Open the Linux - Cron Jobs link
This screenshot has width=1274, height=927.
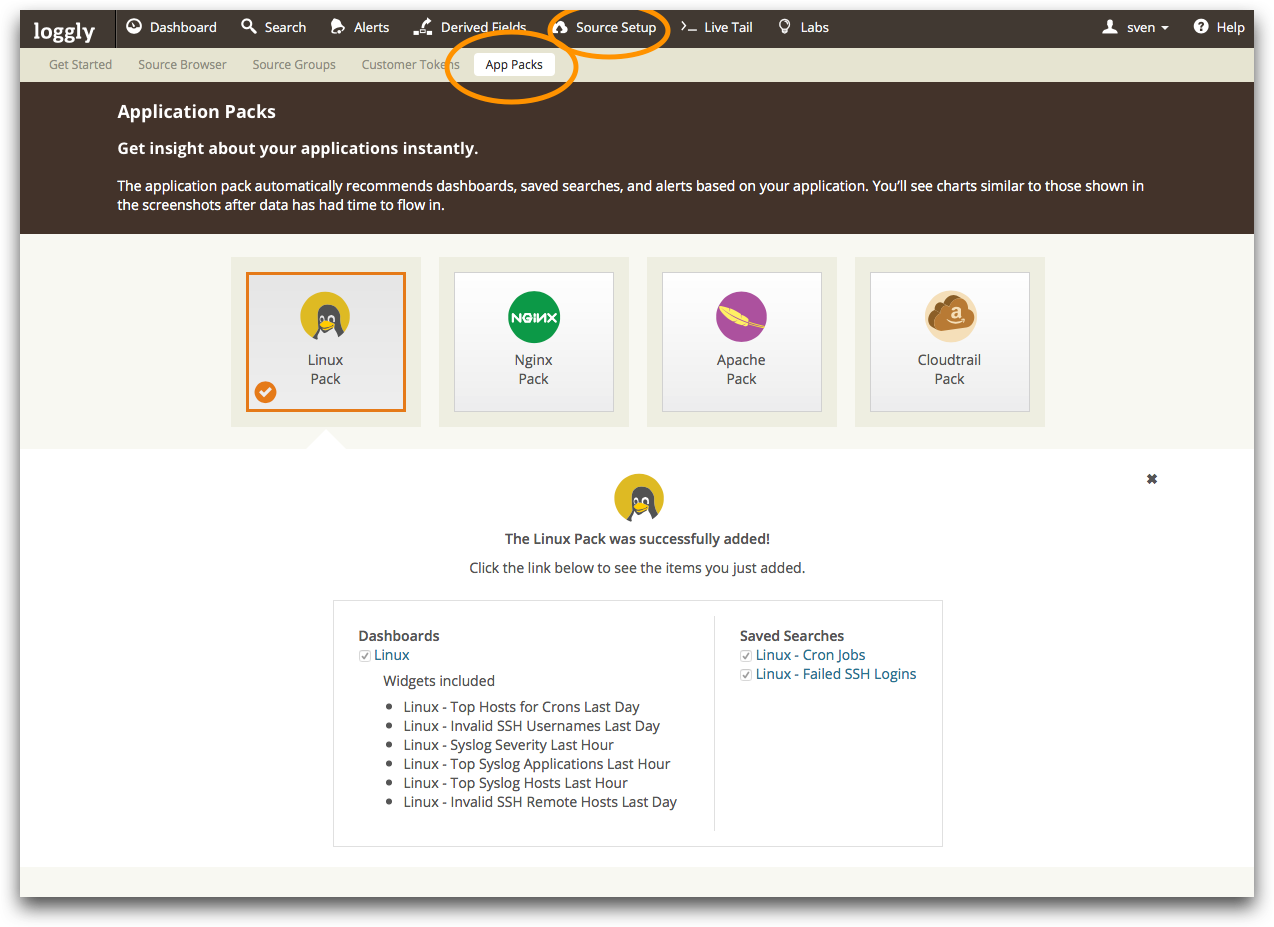pyautogui.click(x=810, y=655)
